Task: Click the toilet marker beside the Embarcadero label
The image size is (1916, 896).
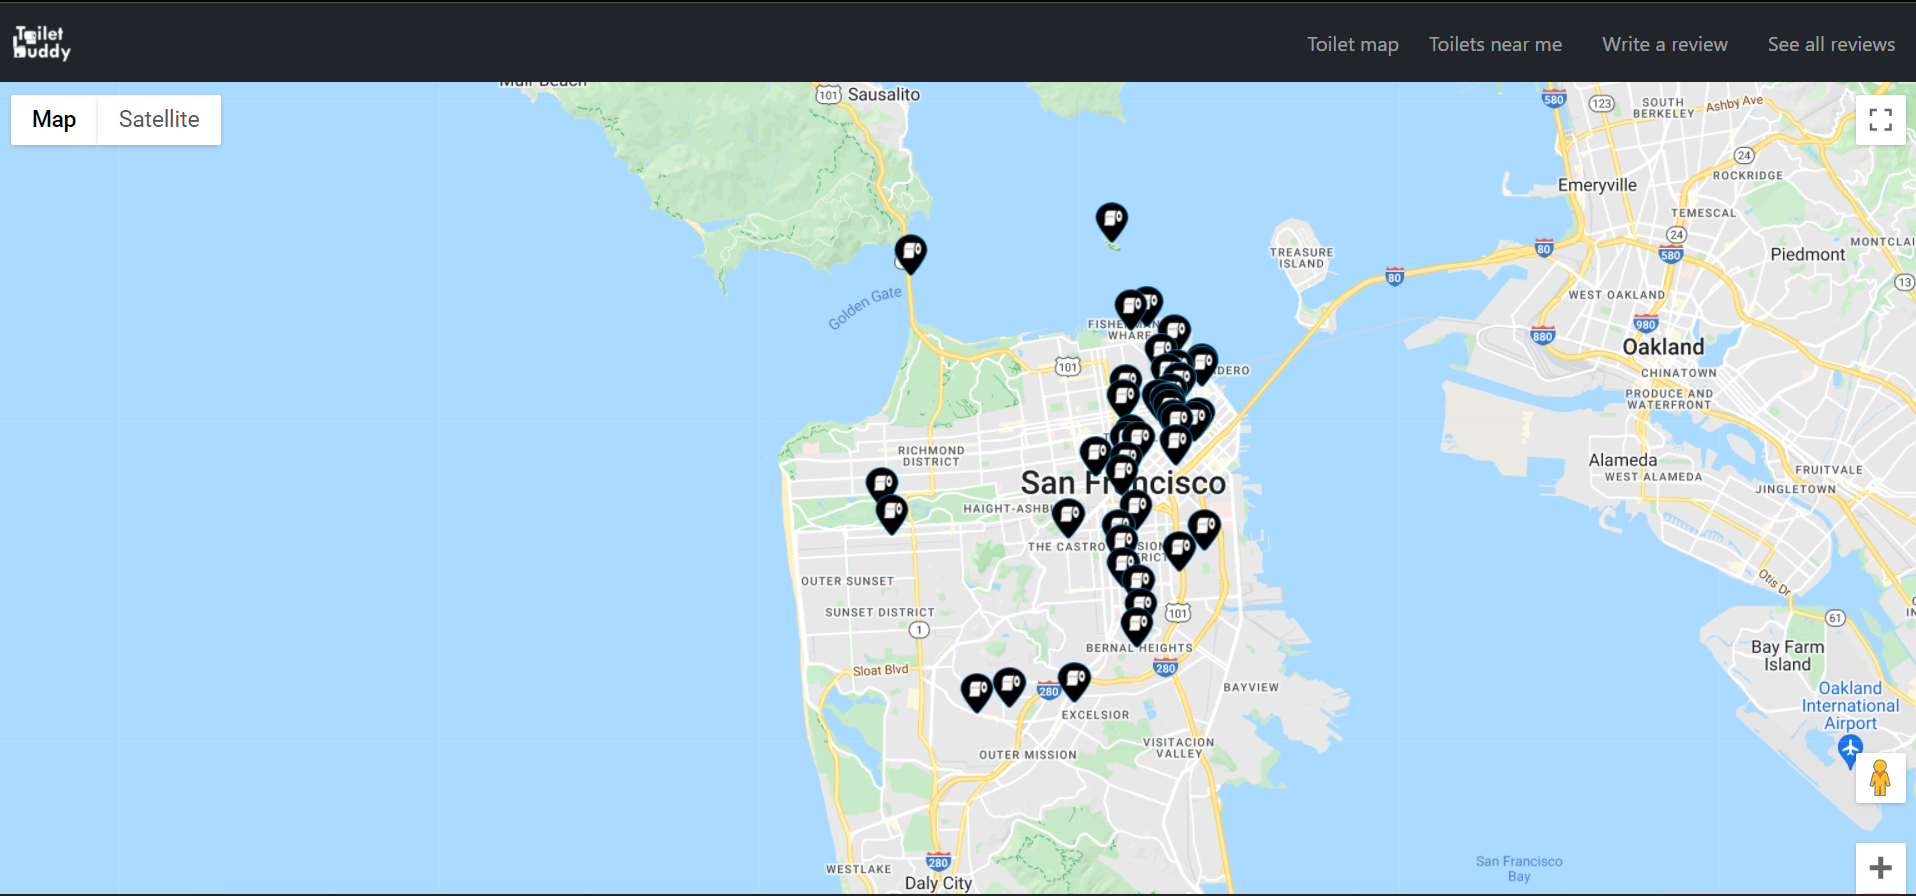Action: click(1203, 363)
